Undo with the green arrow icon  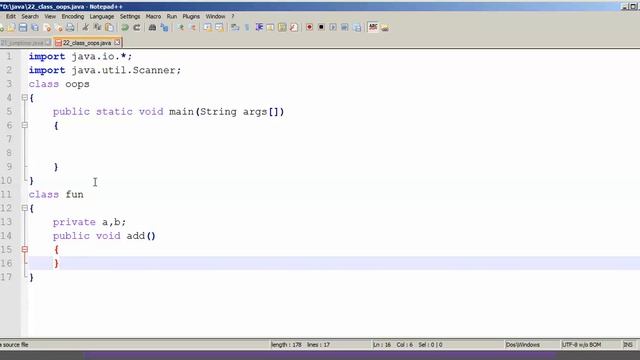click(x=125, y=27)
